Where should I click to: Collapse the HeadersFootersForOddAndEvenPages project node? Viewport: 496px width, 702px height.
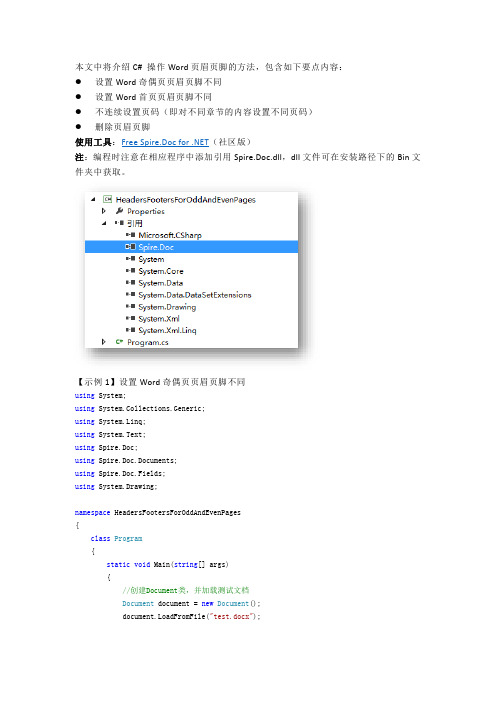93,200
